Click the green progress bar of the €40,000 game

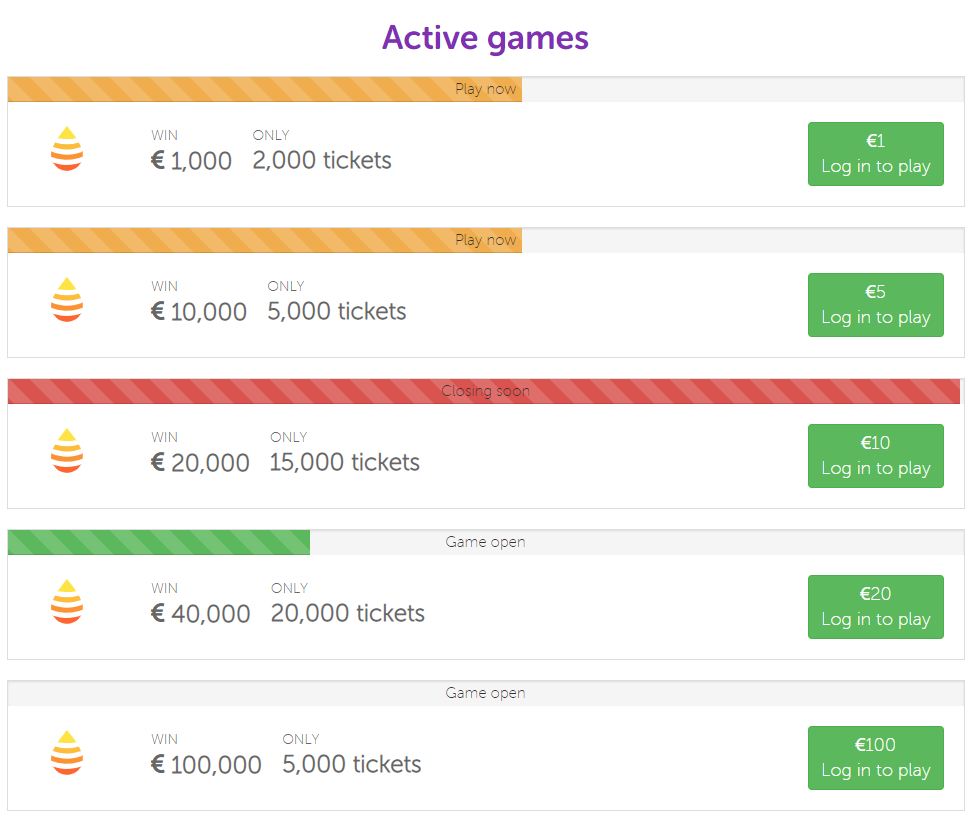point(158,542)
